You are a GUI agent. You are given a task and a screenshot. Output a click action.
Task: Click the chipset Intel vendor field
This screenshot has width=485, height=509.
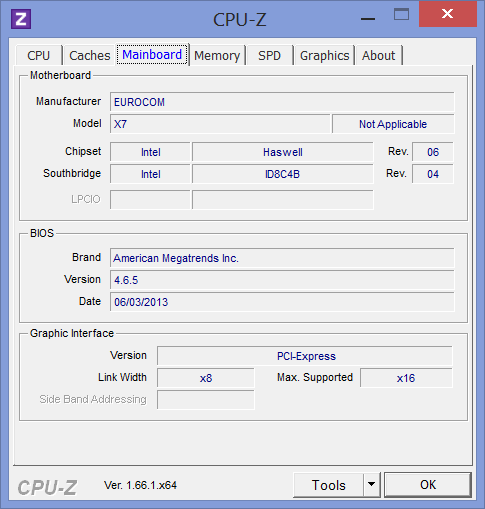pyautogui.click(x=150, y=152)
